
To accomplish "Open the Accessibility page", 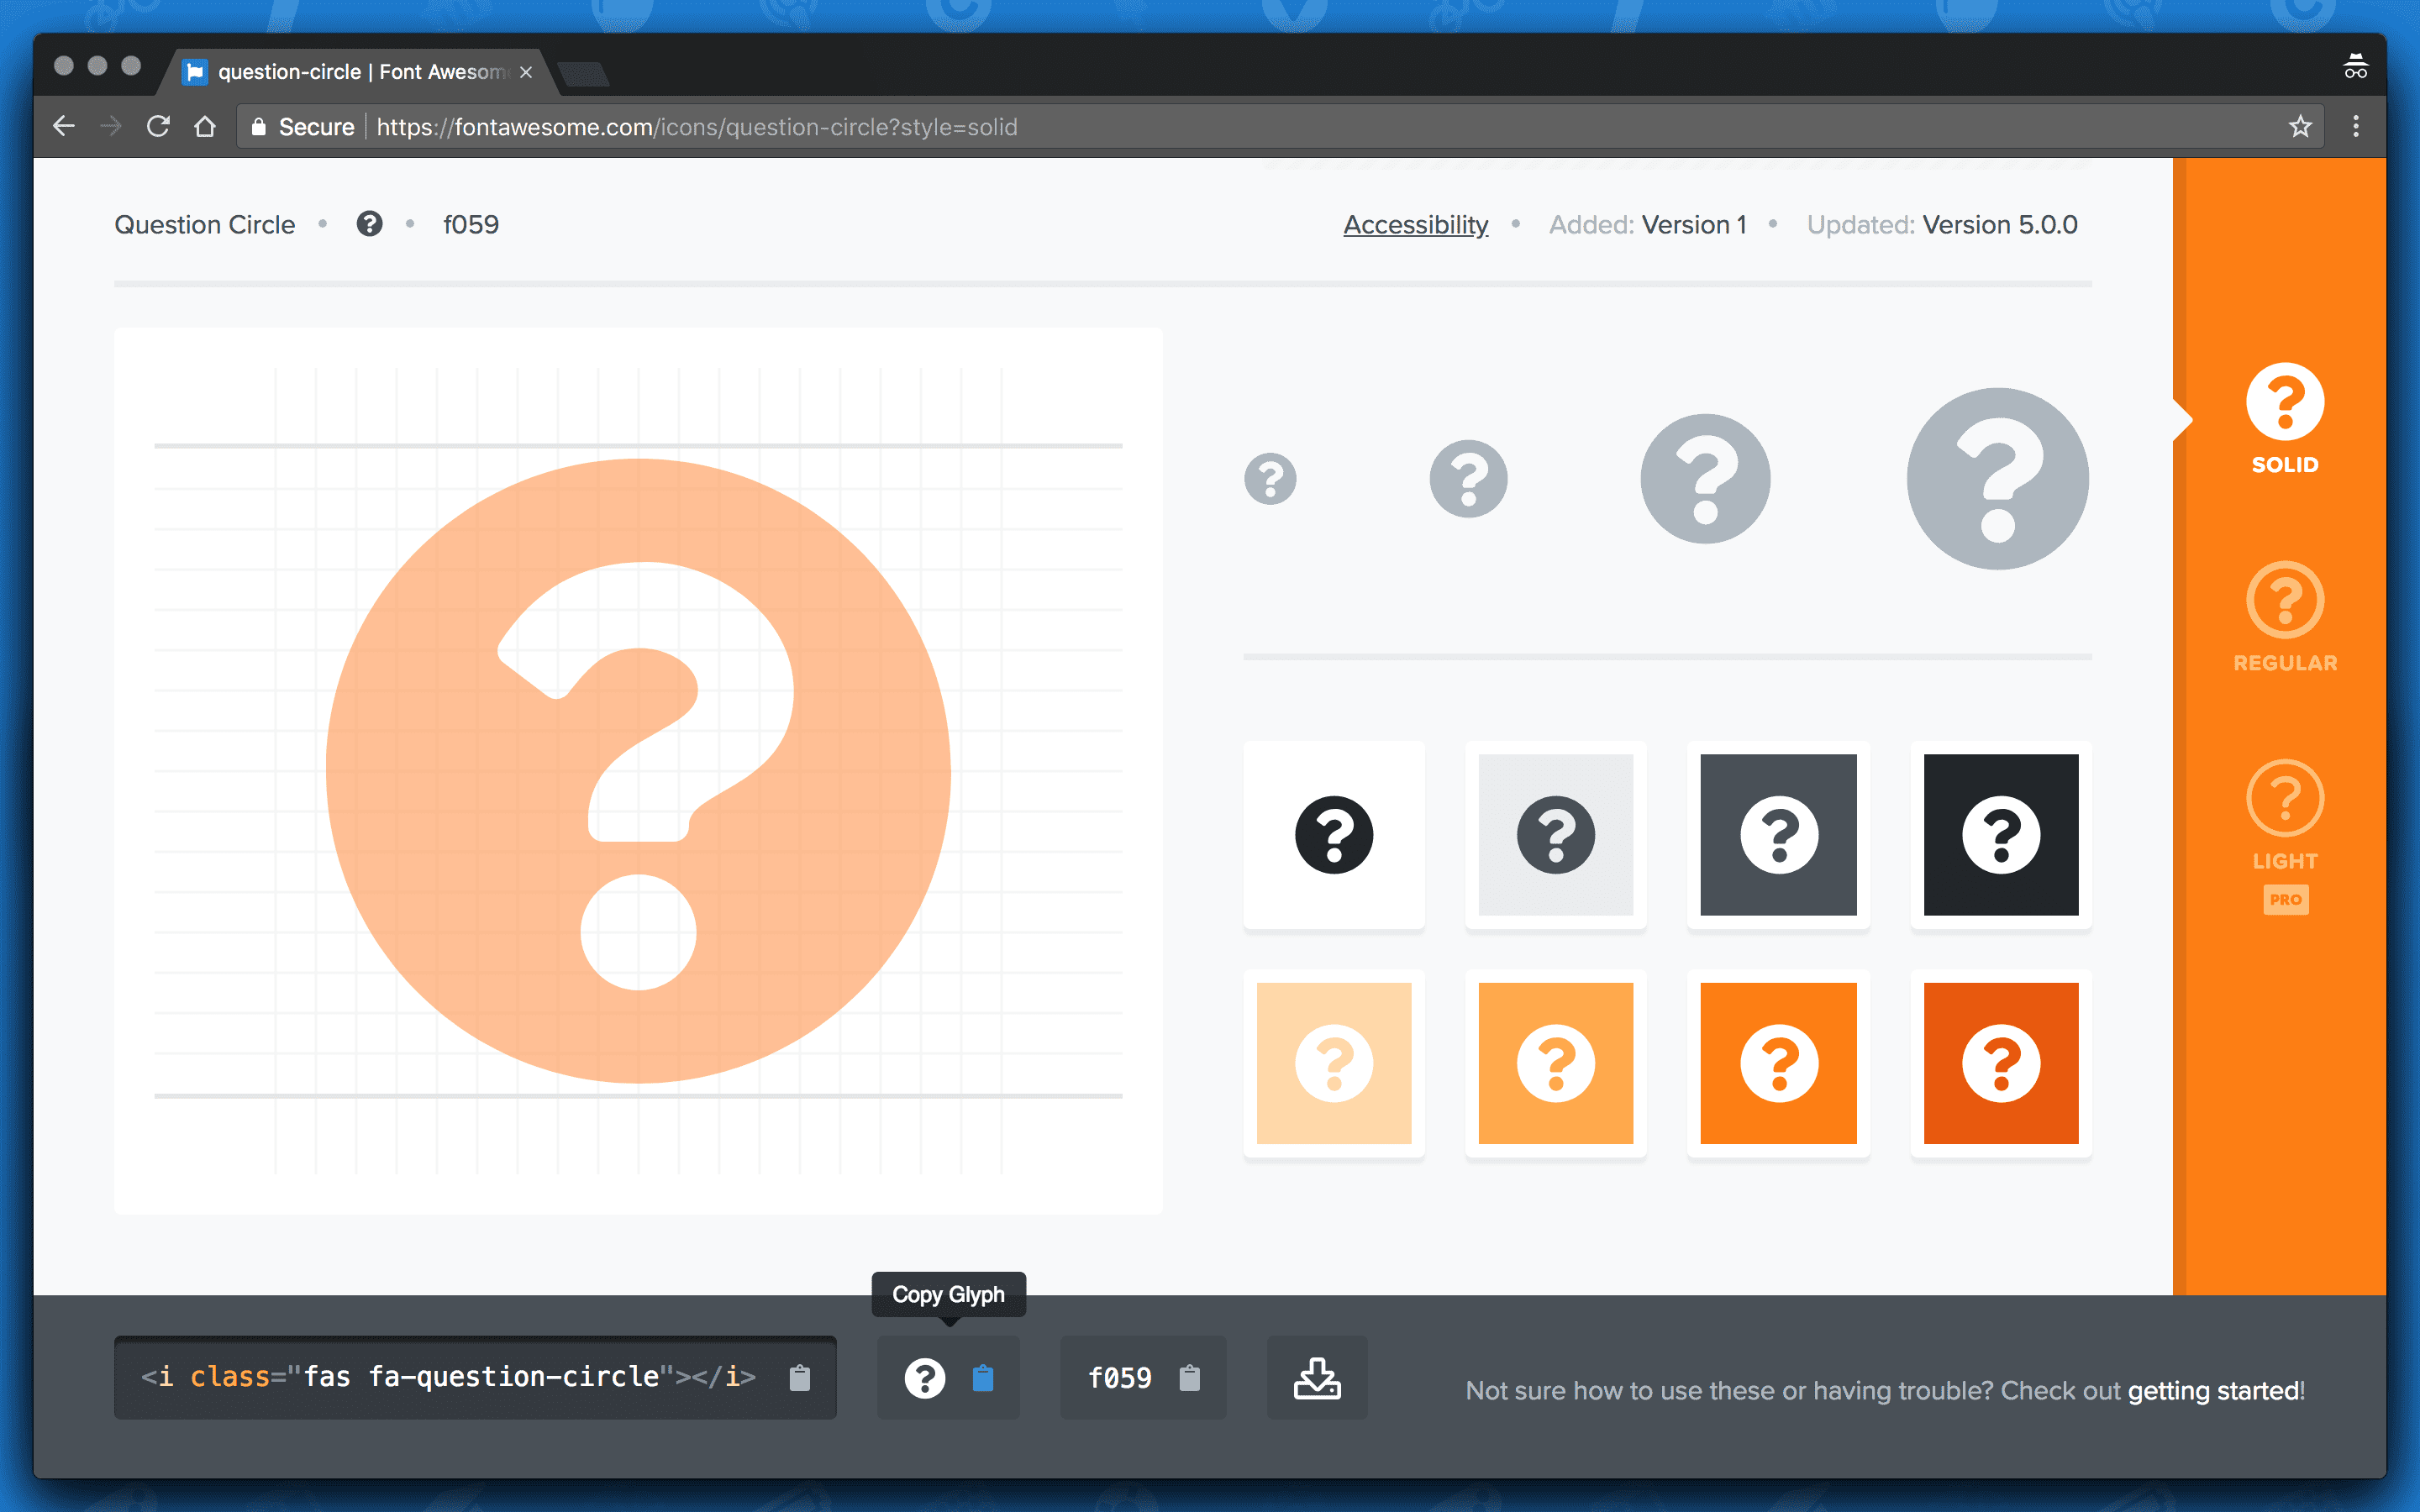I will pyautogui.click(x=1415, y=224).
